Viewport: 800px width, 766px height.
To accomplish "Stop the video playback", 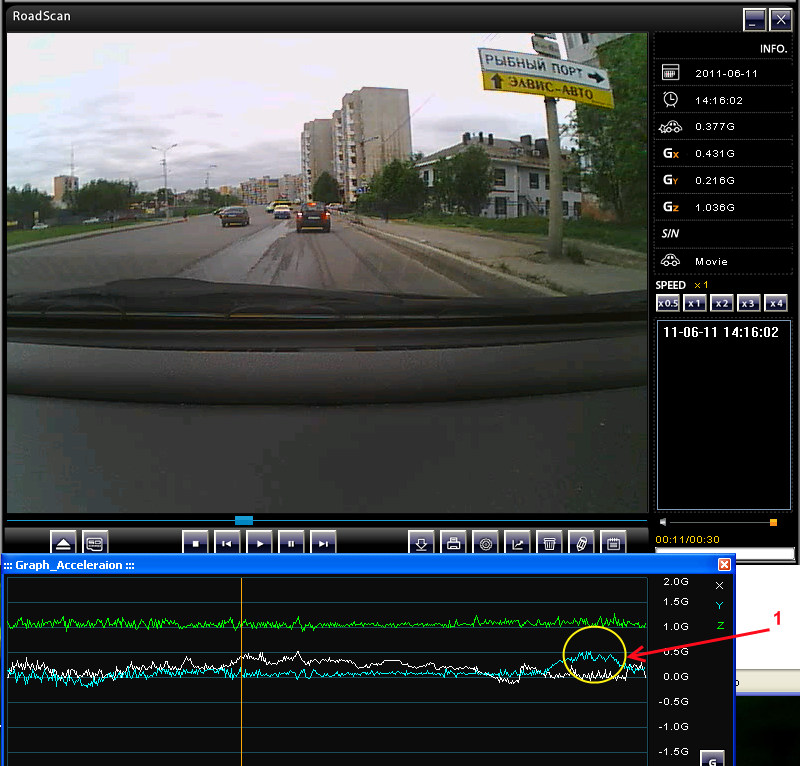I will (195, 543).
